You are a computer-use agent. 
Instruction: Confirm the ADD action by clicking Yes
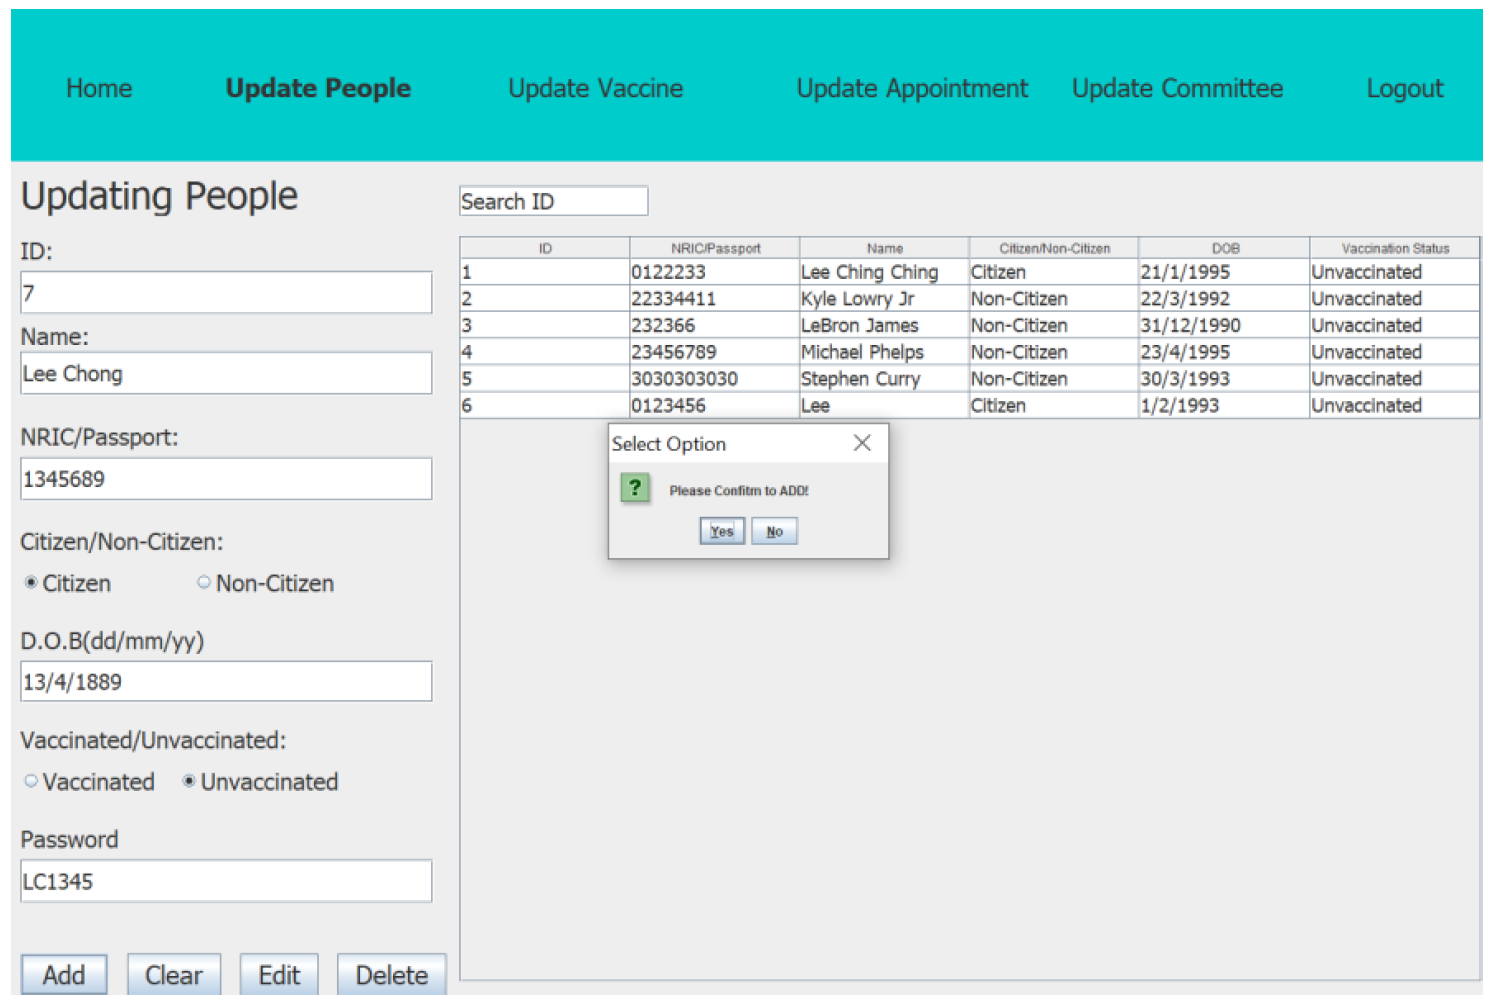(721, 531)
